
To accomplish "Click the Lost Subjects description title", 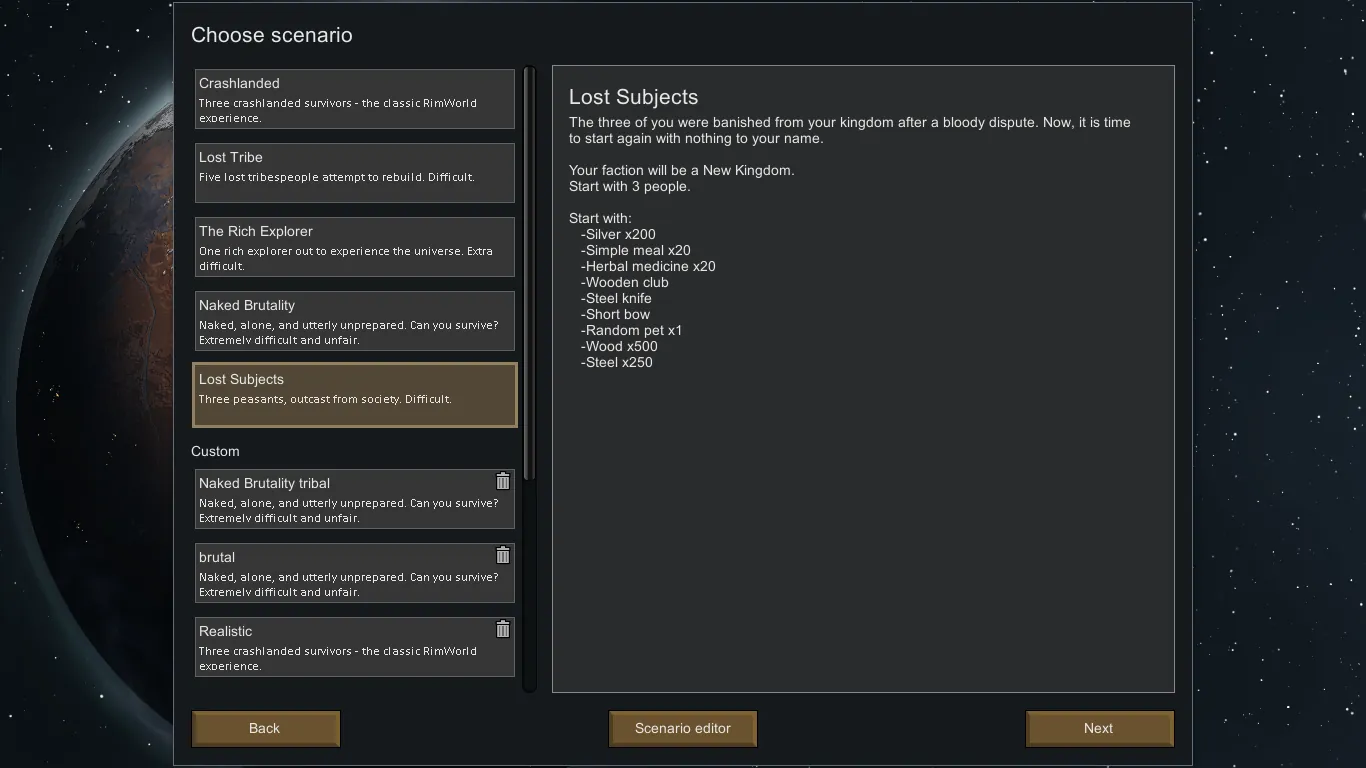I will (x=633, y=97).
